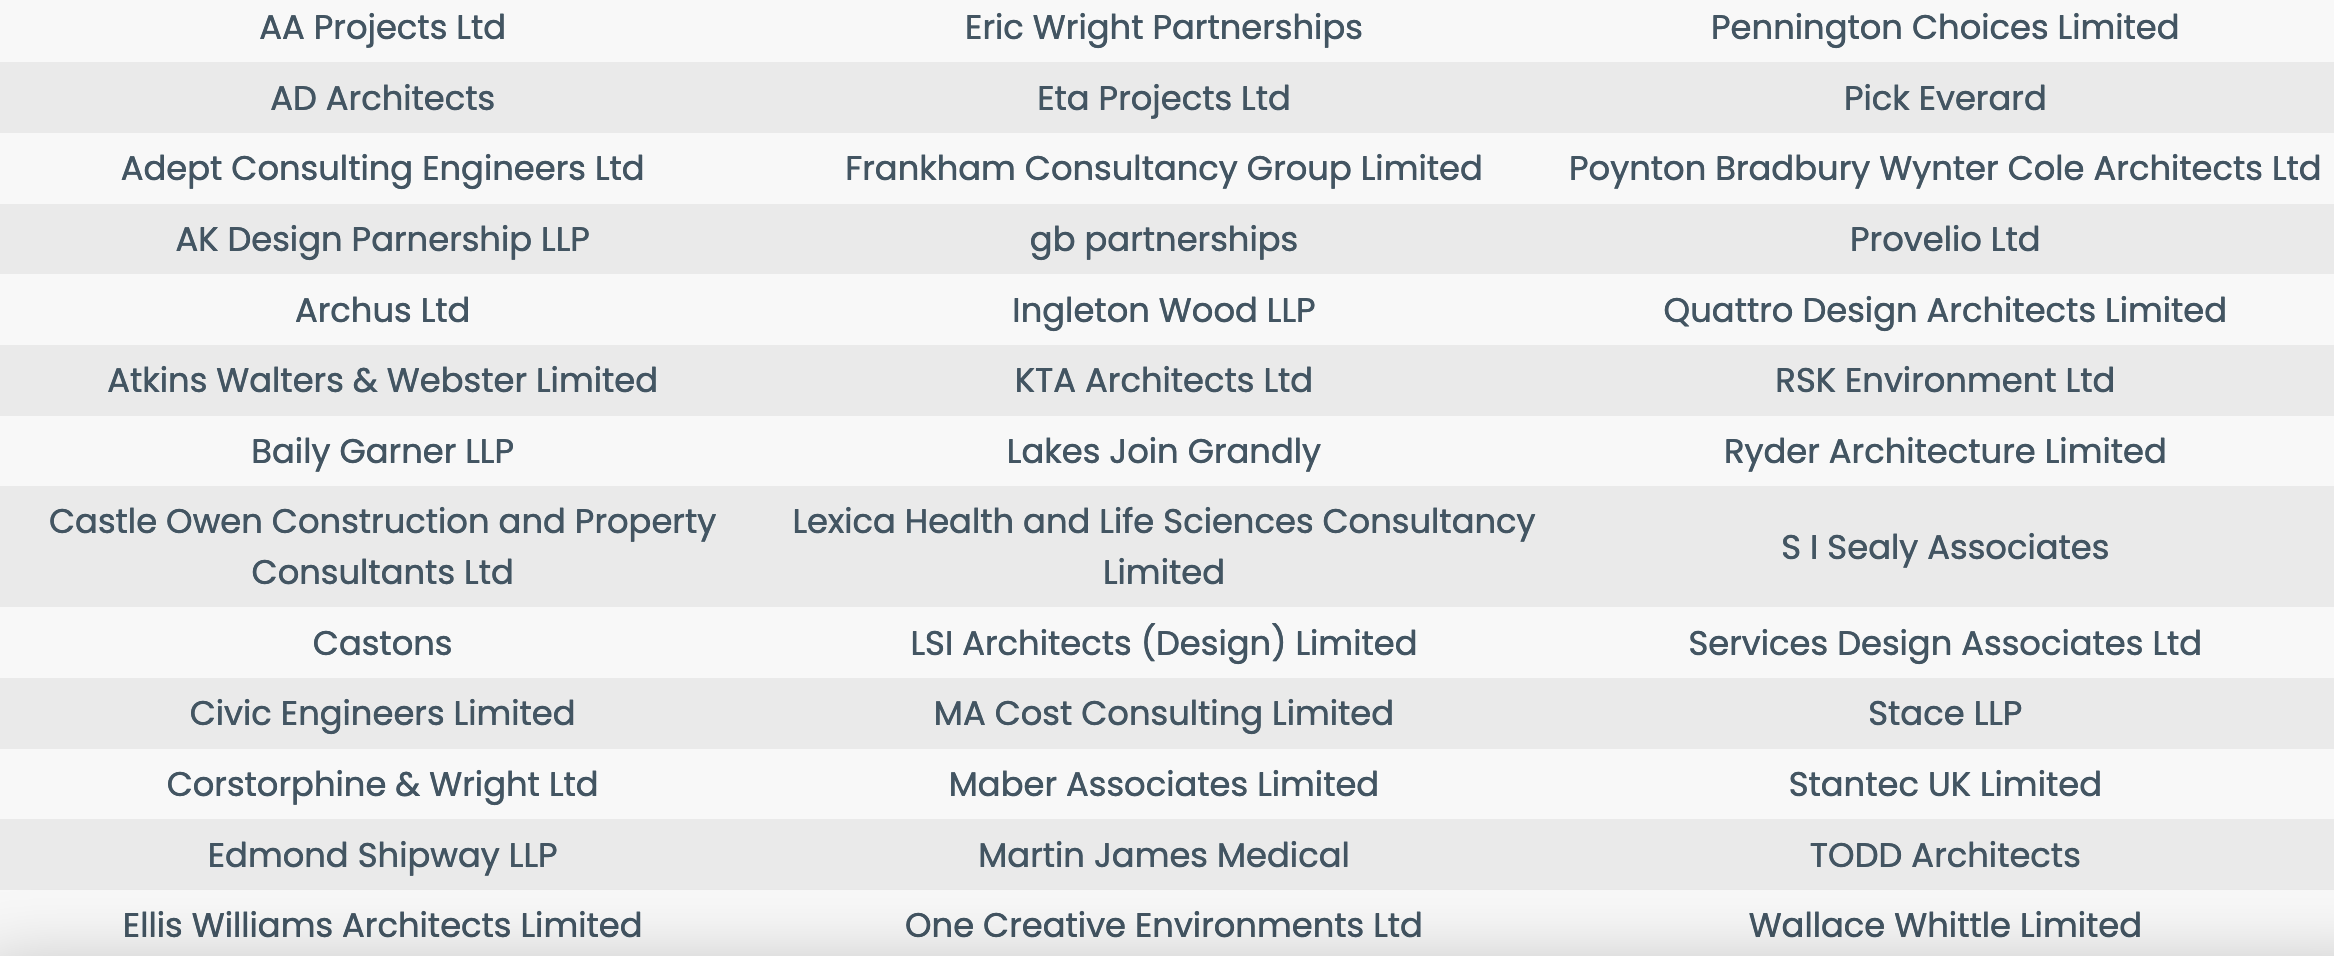
Task: Click Atkins Walters & Webster Limited
Action: (382, 381)
